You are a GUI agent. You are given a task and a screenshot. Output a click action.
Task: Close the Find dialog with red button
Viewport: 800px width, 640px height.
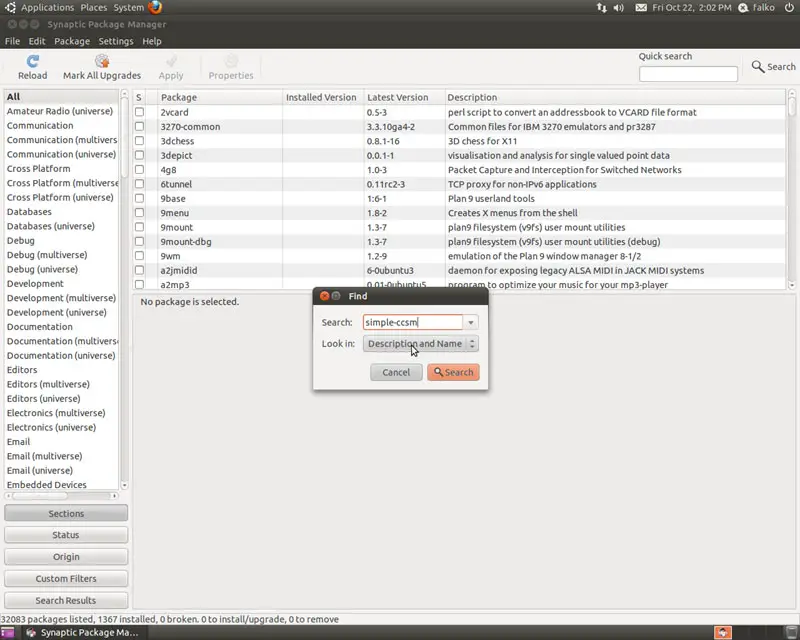pyautogui.click(x=324, y=296)
